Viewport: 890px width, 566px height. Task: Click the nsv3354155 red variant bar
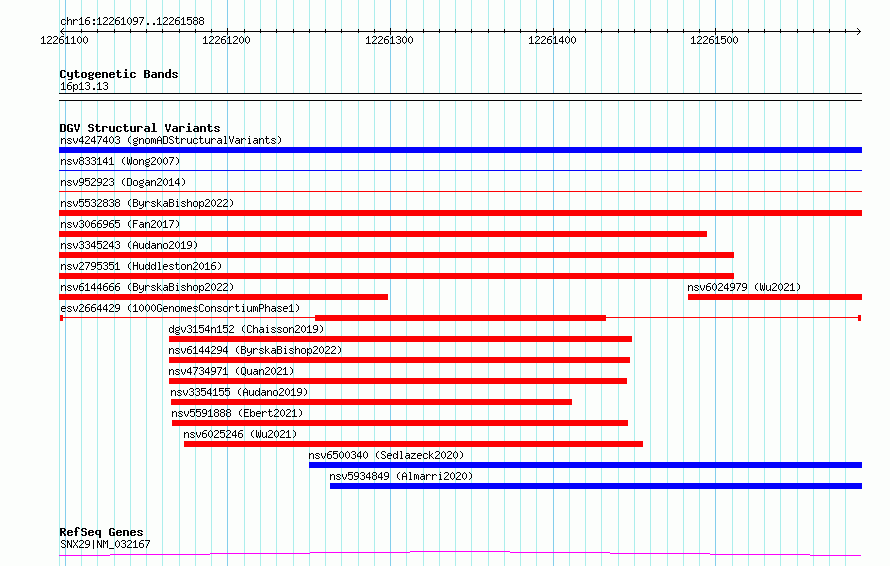point(371,402)
